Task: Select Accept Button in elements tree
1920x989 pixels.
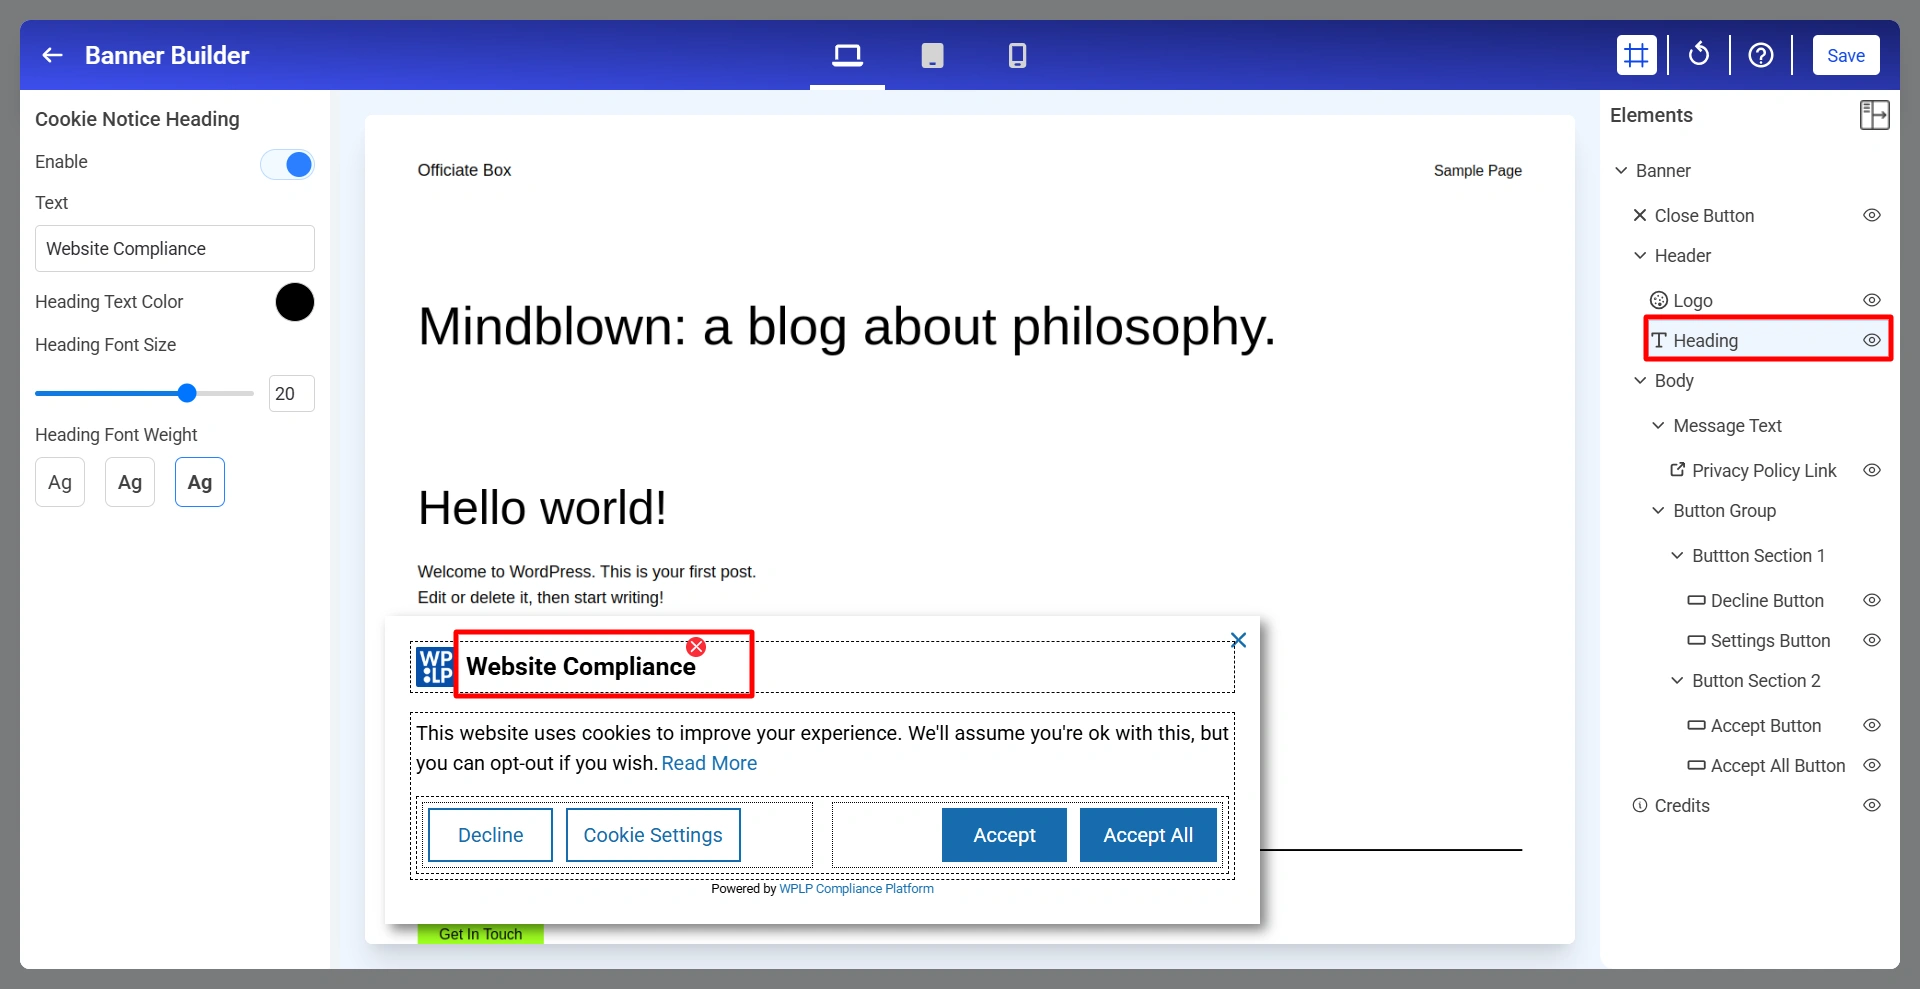Action: pos(1765,725)
